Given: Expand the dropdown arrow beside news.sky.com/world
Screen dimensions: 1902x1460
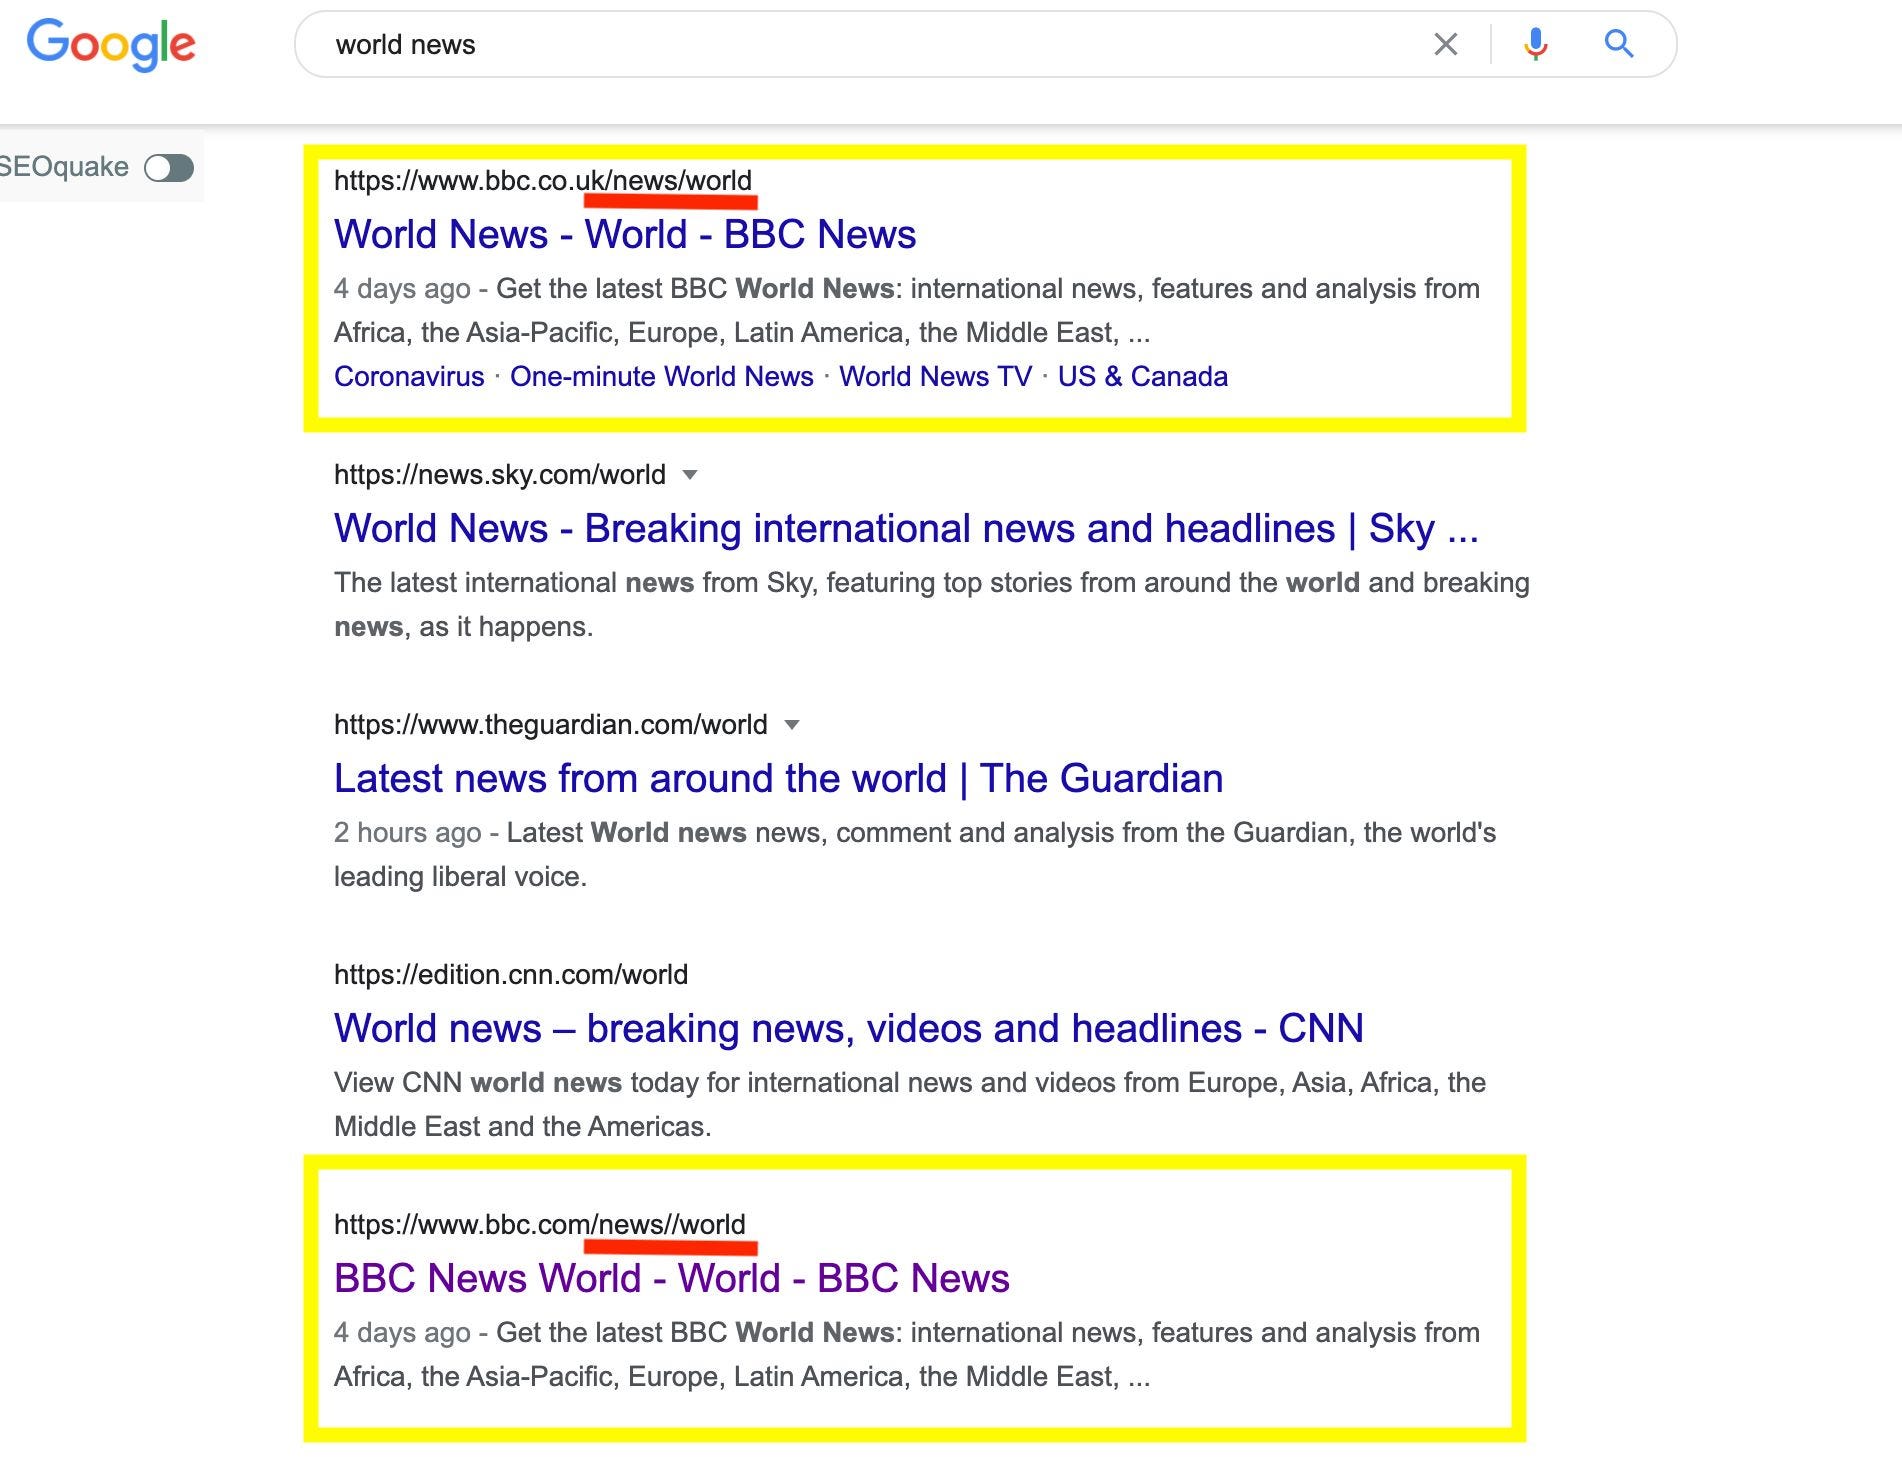Looking at the screenshot, I should point(690,475).
